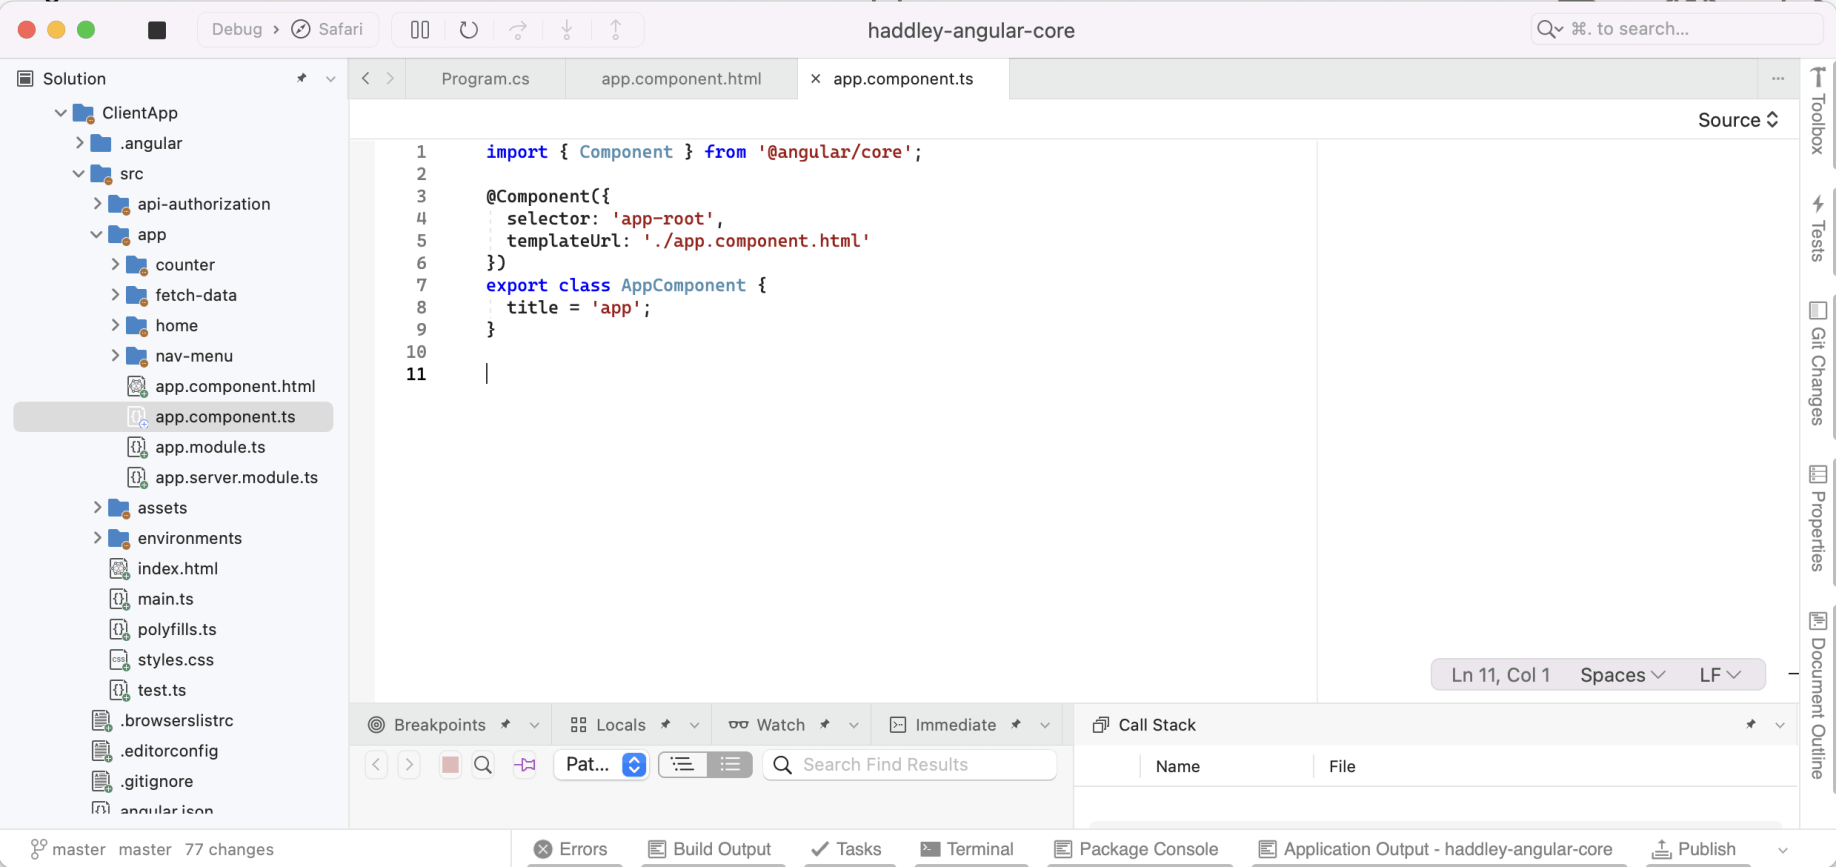Click the magnifier icon in find results toolbar
This screenshot has height=867, width=1836.
click(x=483, y=765)
